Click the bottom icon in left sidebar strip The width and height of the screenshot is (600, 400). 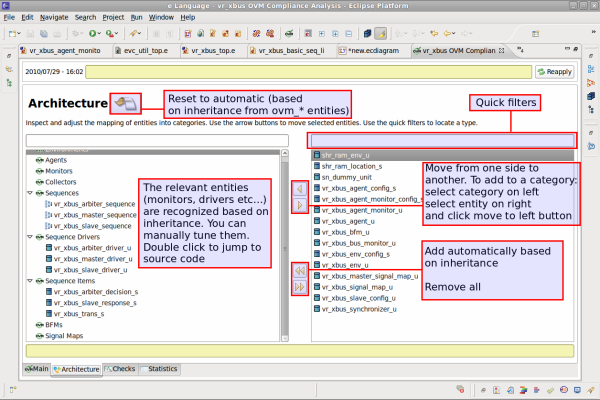tap(9, 83)
